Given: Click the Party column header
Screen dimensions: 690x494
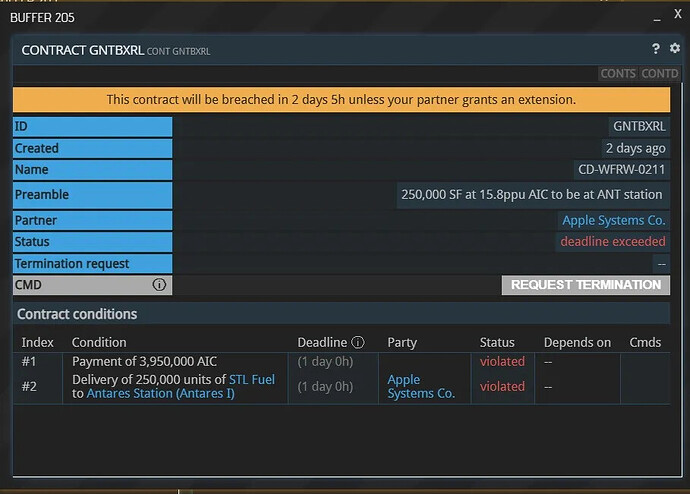Looking at the screenshot, I should pos(402,342).
